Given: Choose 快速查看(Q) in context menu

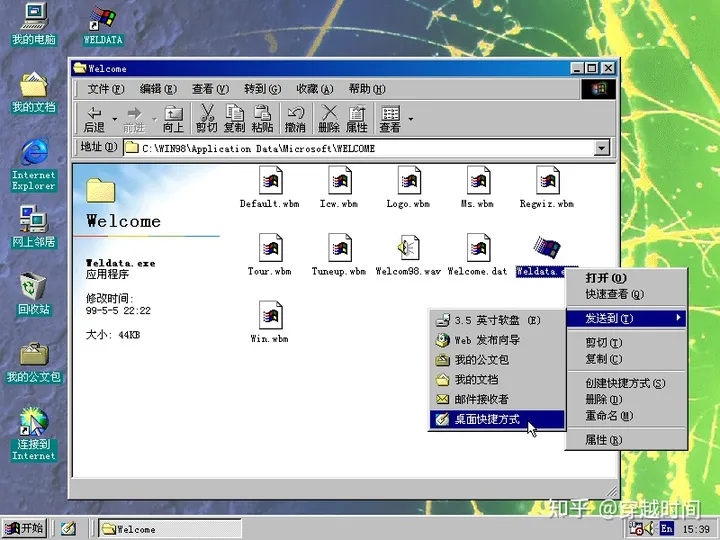Looking at the screenshot, I should pyautogui.click(x=626, y=294).
